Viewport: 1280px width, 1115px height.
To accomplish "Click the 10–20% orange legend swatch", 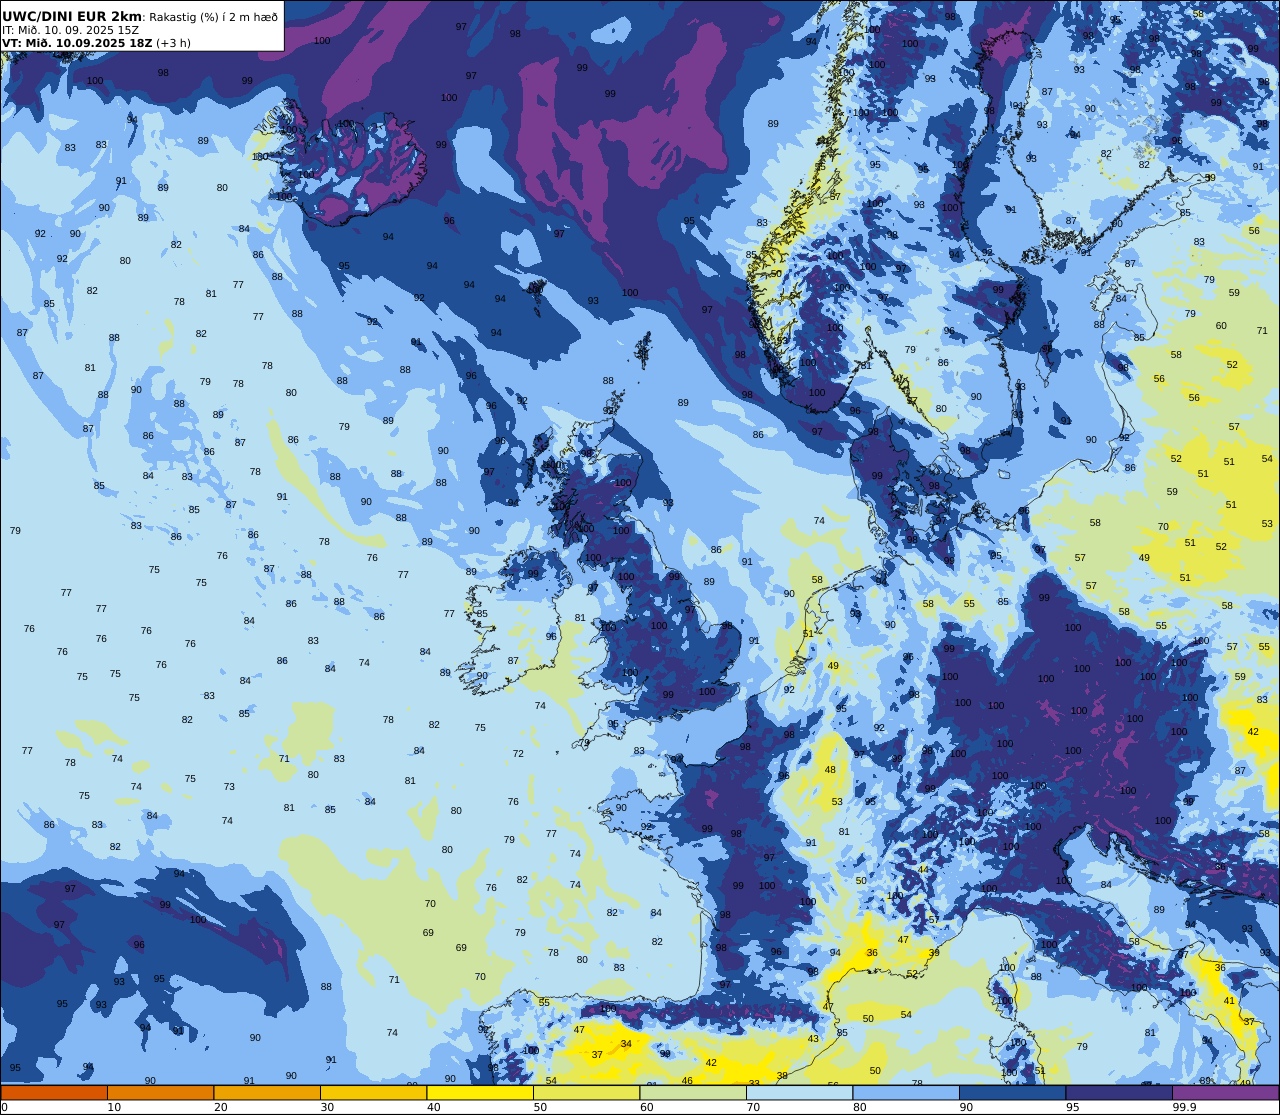I will pyautogui.click(x=160, y=1093).
